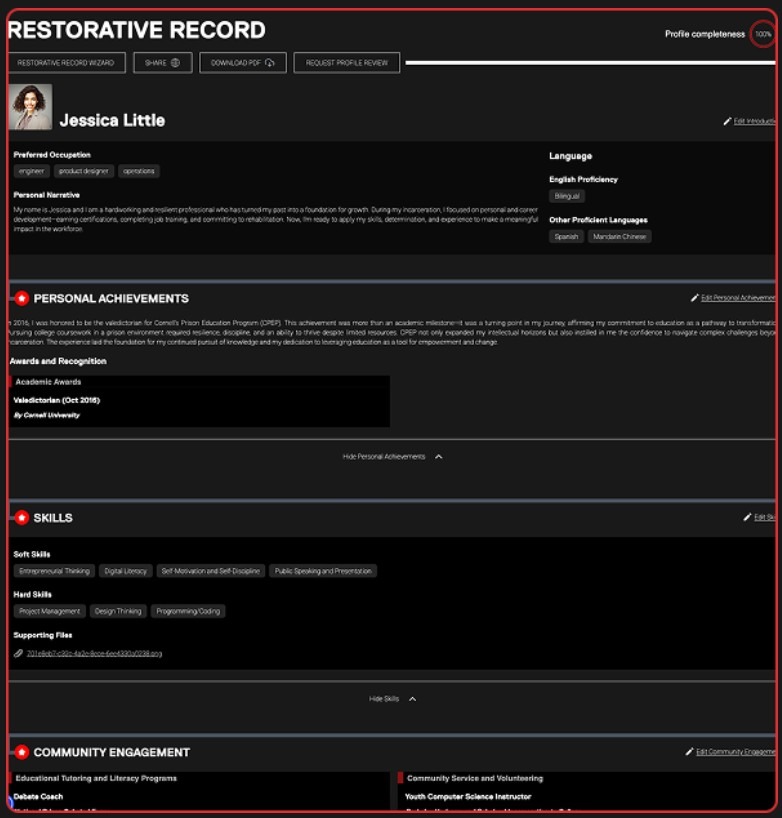This screenshot has width=782, height=818.
Task: Click the Community Engagement star icon
Action: pyautogui.click(x=21, y=752)
